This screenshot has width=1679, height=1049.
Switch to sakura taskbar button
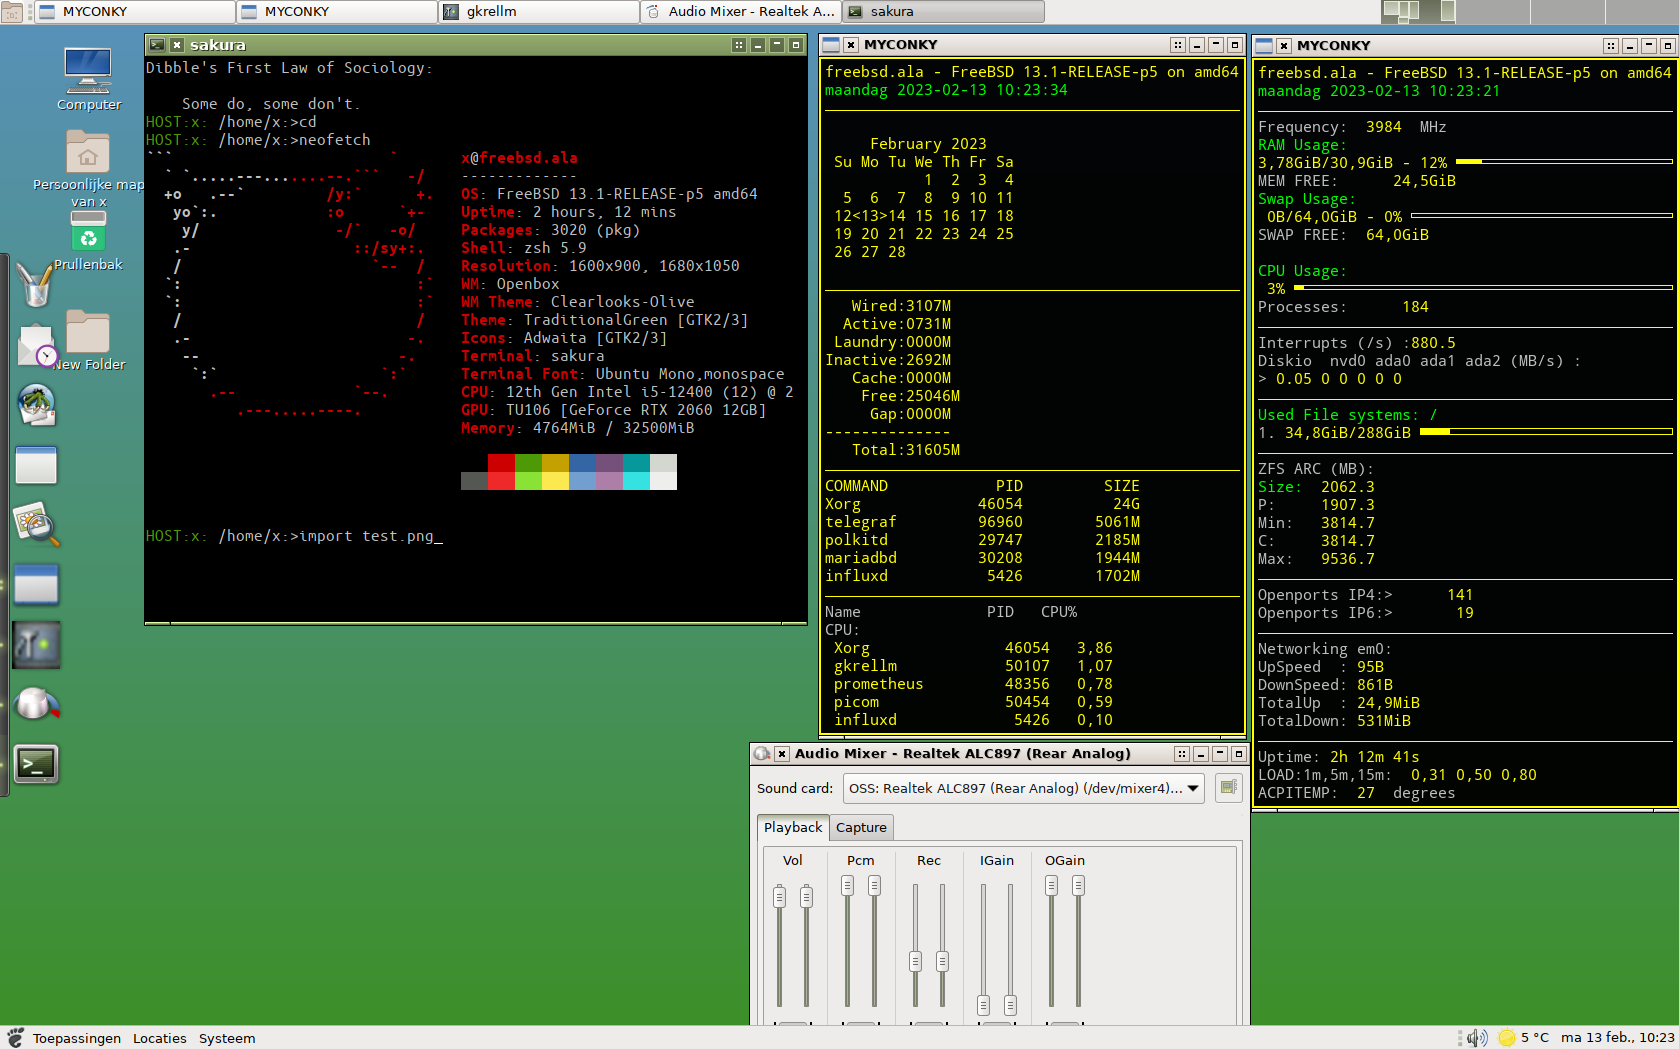click(x=943, y=11)
